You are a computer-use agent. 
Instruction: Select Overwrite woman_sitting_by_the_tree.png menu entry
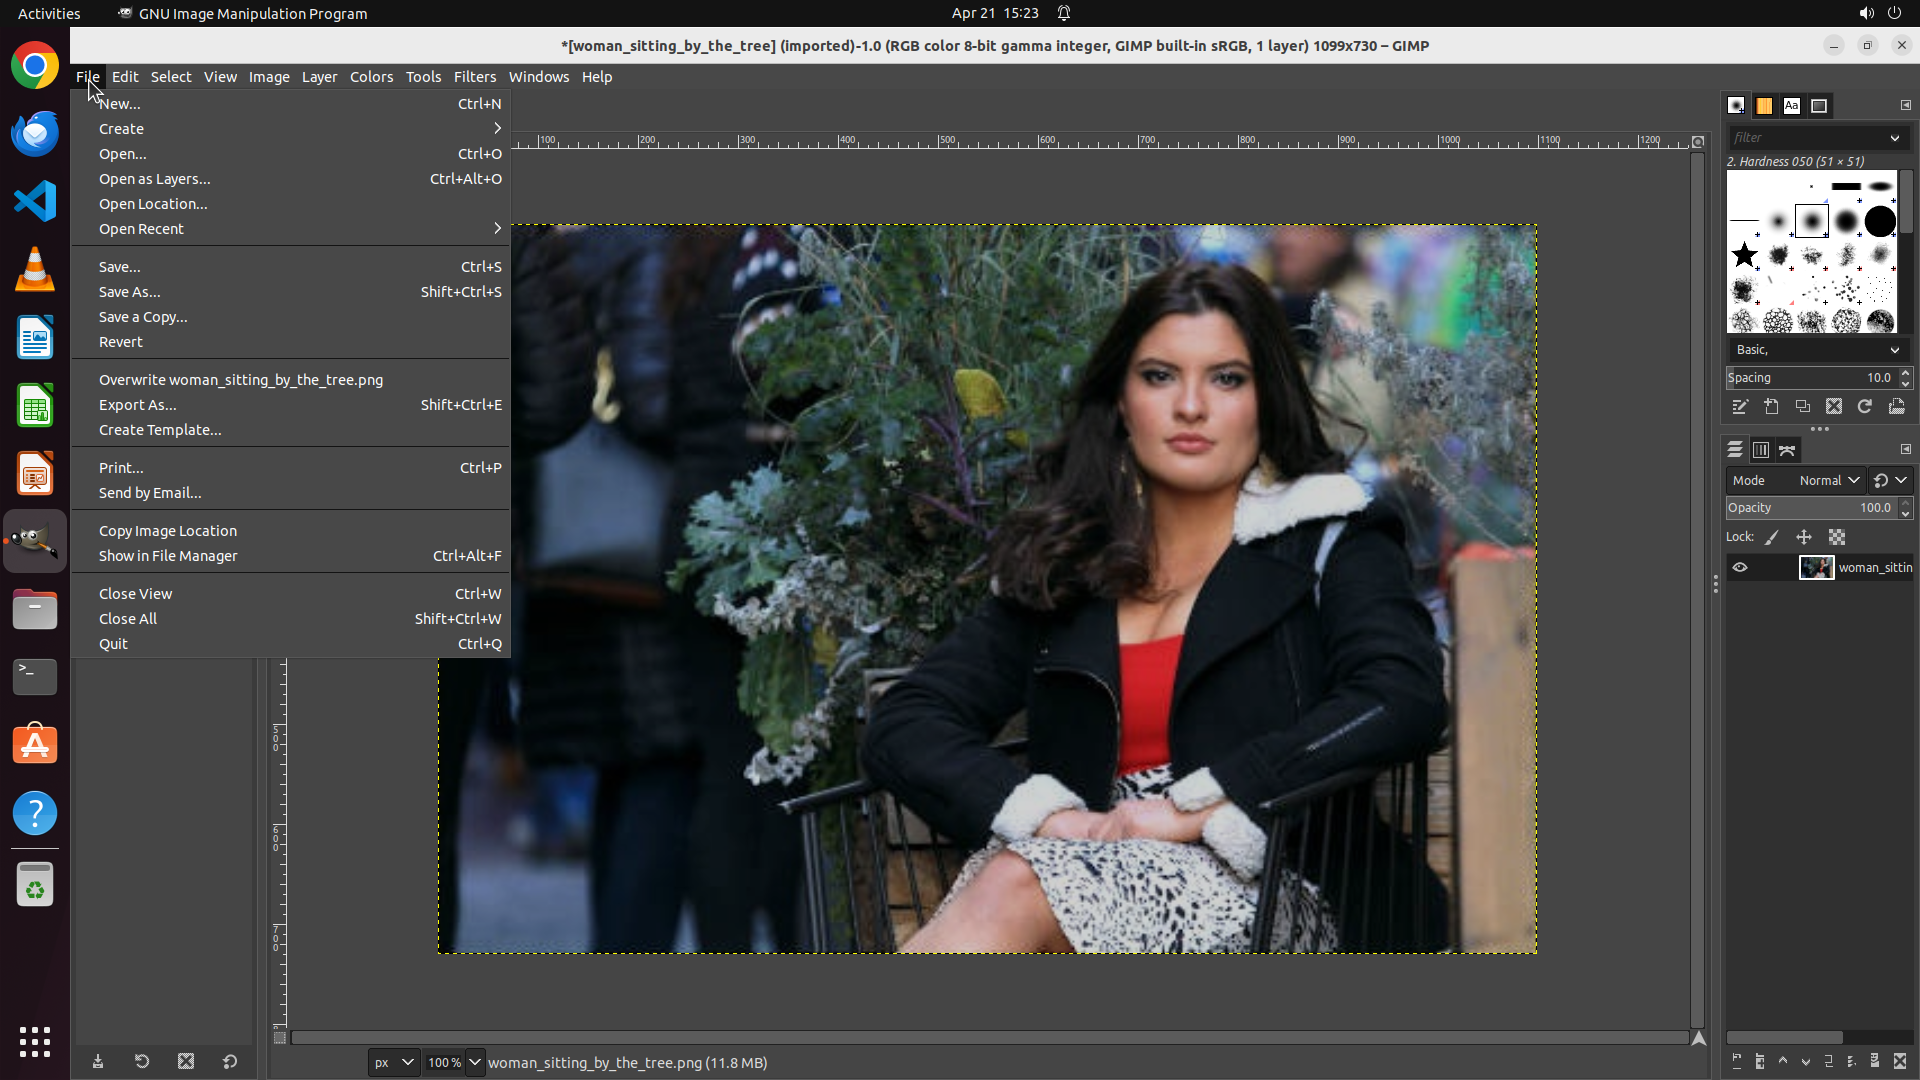[241, 380]
